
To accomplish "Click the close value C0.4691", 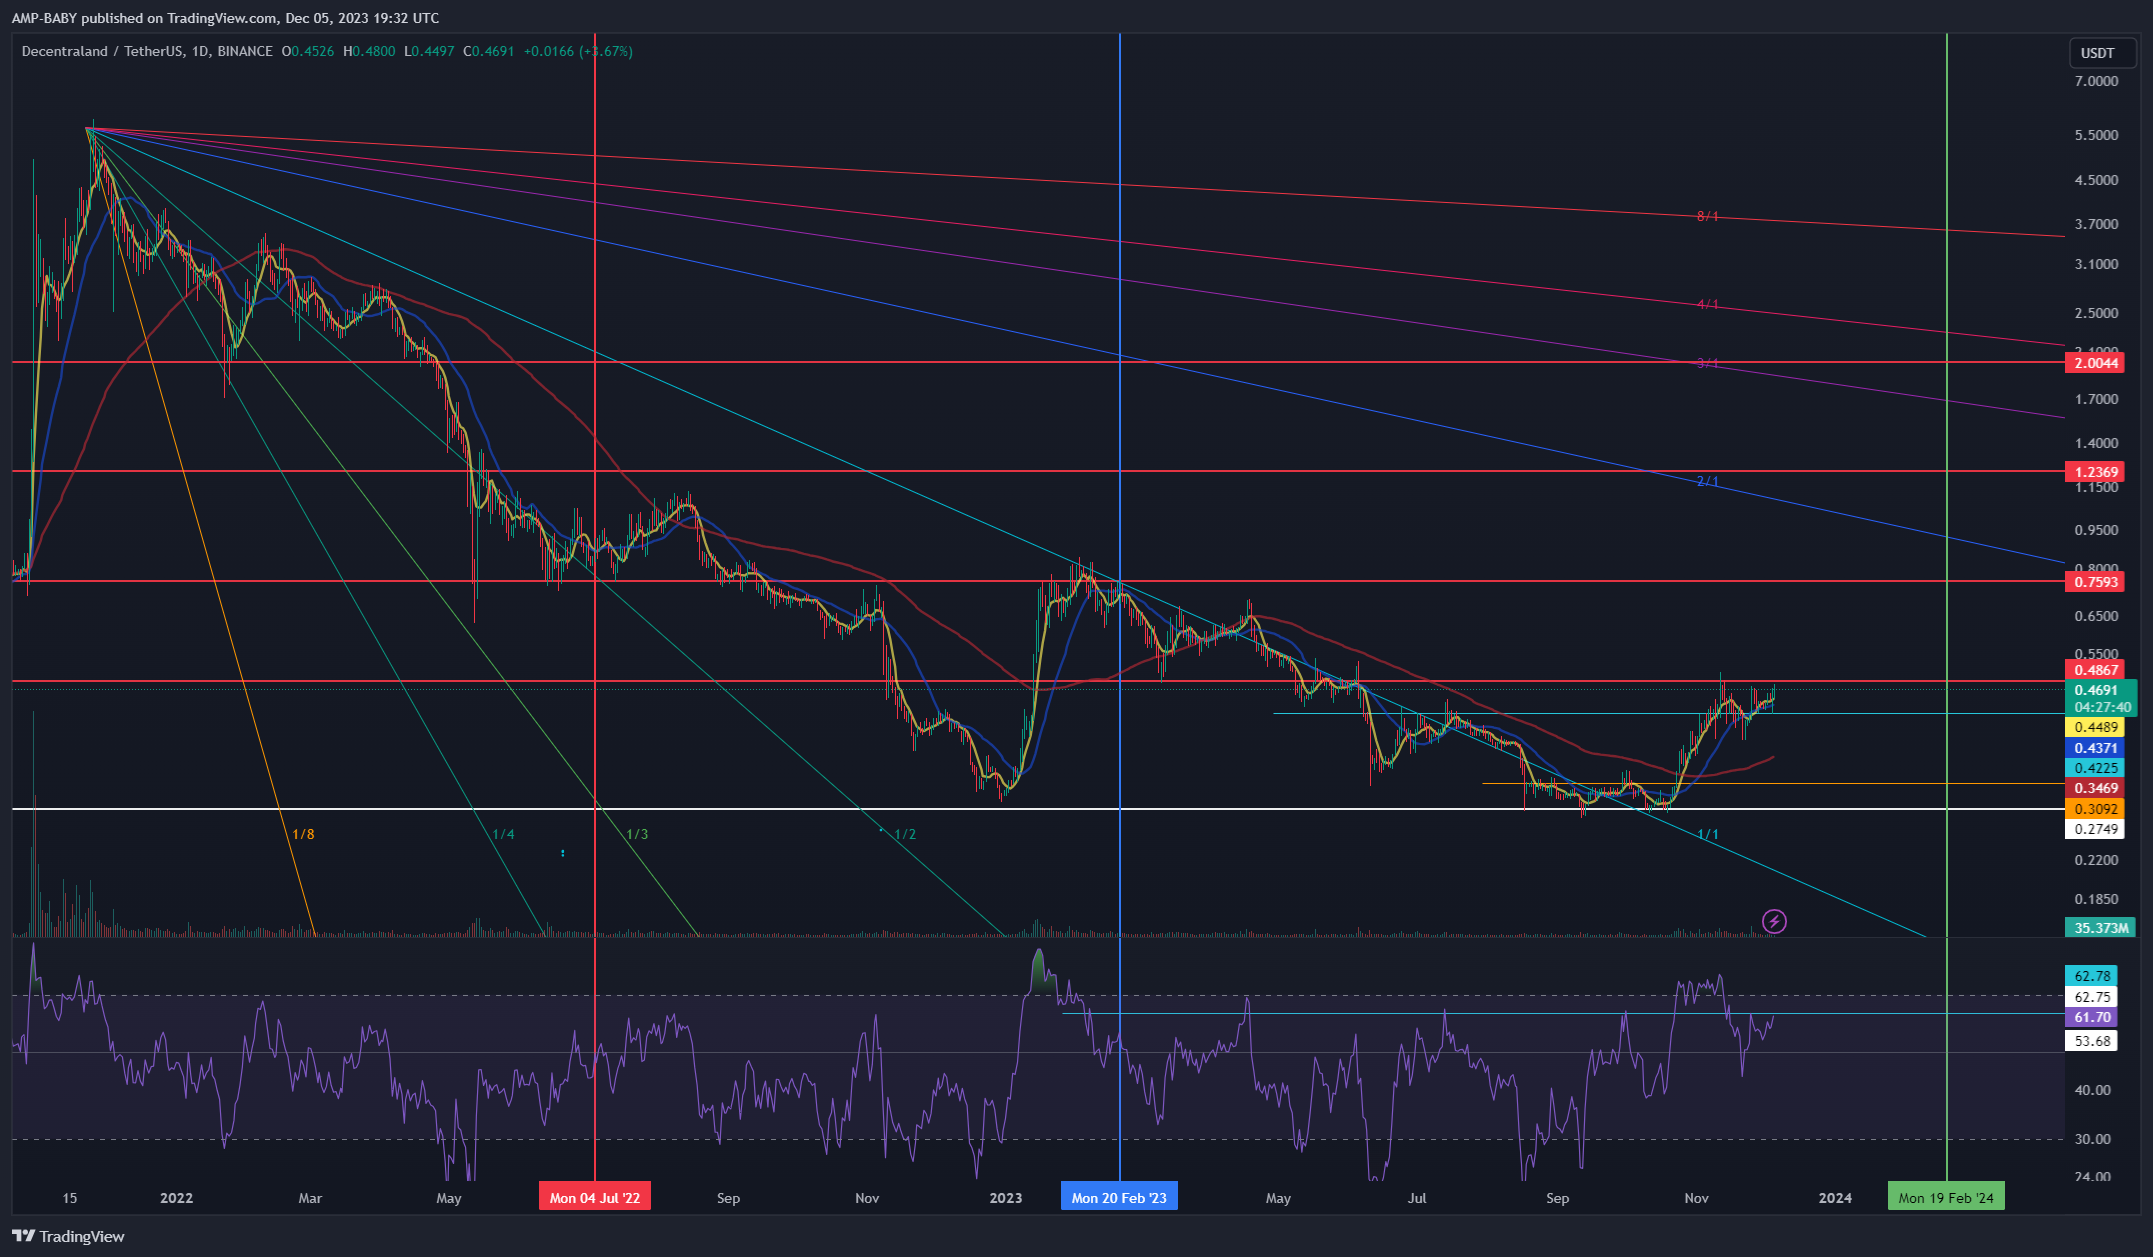I will click(x=488, y=51).
